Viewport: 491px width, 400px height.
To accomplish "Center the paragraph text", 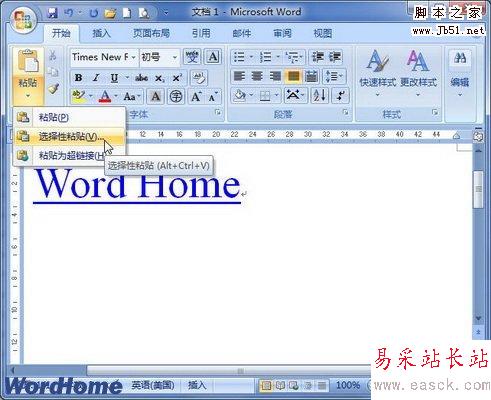I will (x=257, y=77).
